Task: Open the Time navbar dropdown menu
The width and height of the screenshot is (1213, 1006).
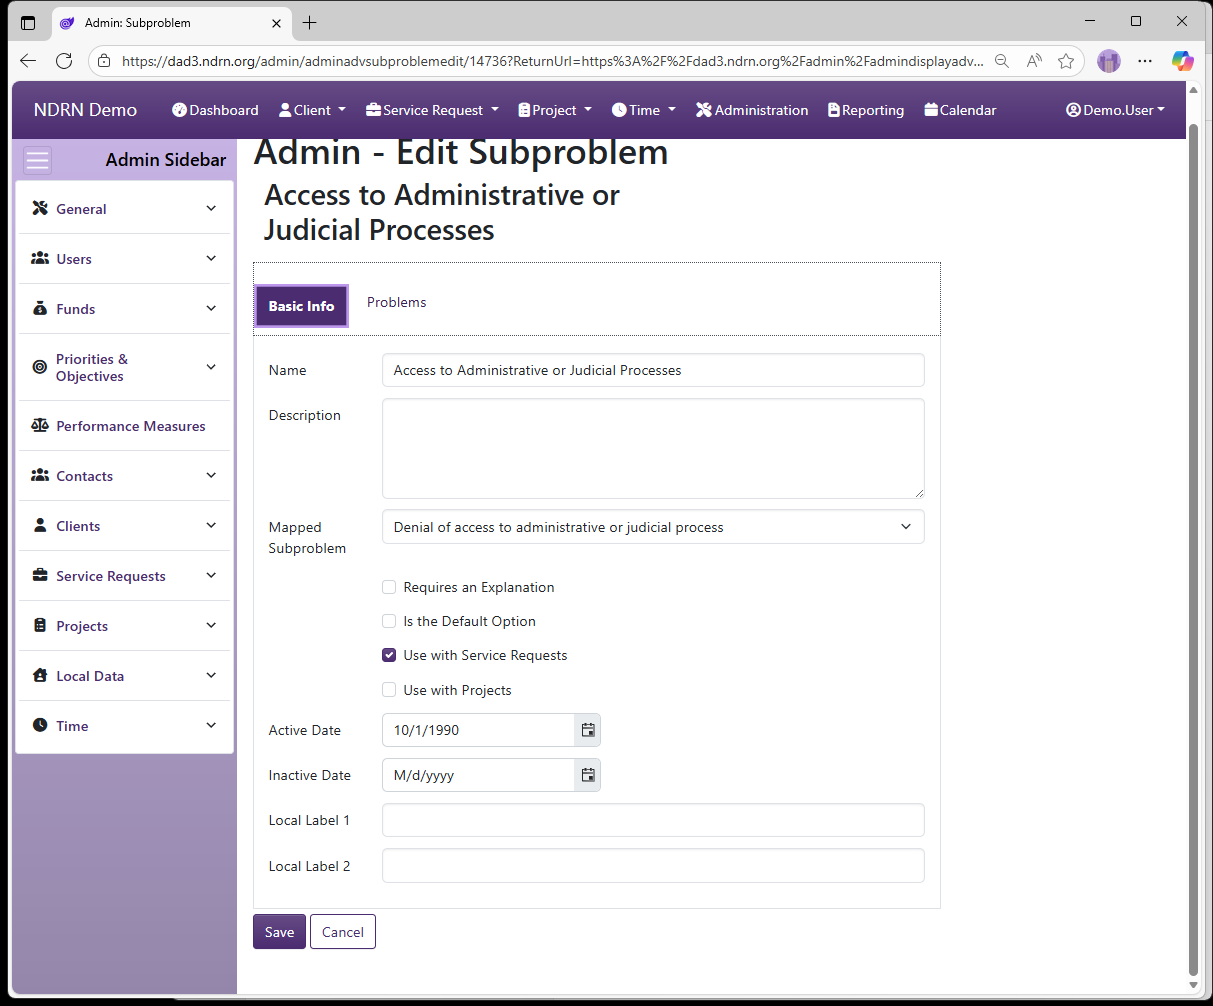Action: pos(644,110)
